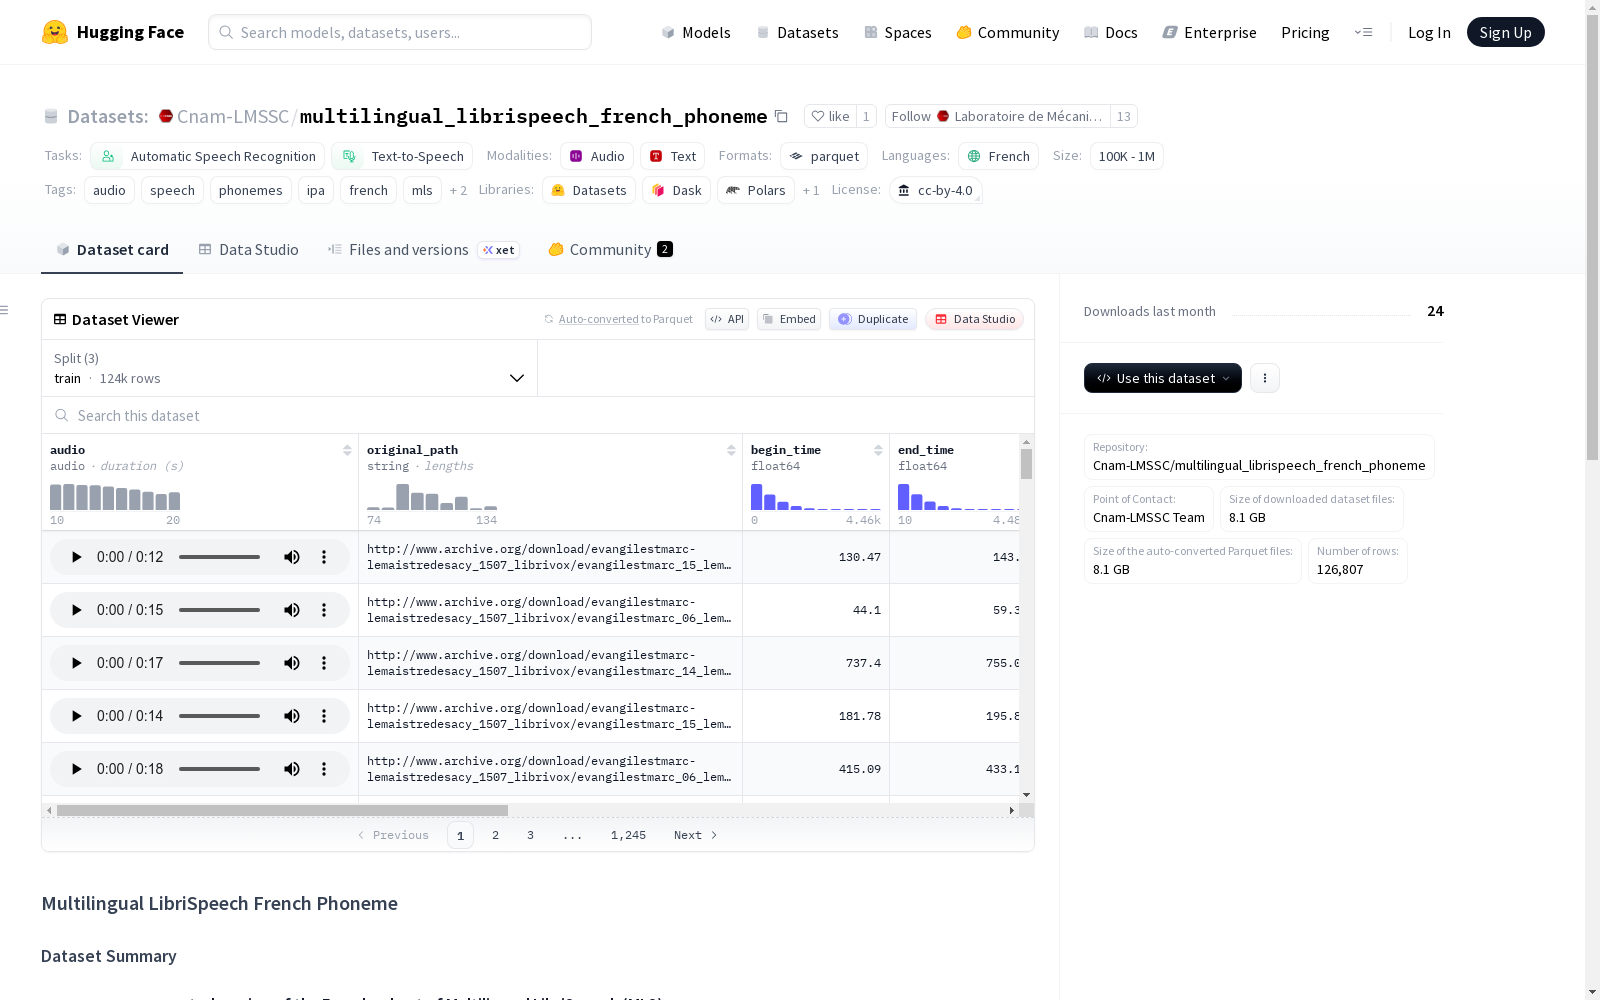
Task: Click the Sign Up button
Action: 1506,32
